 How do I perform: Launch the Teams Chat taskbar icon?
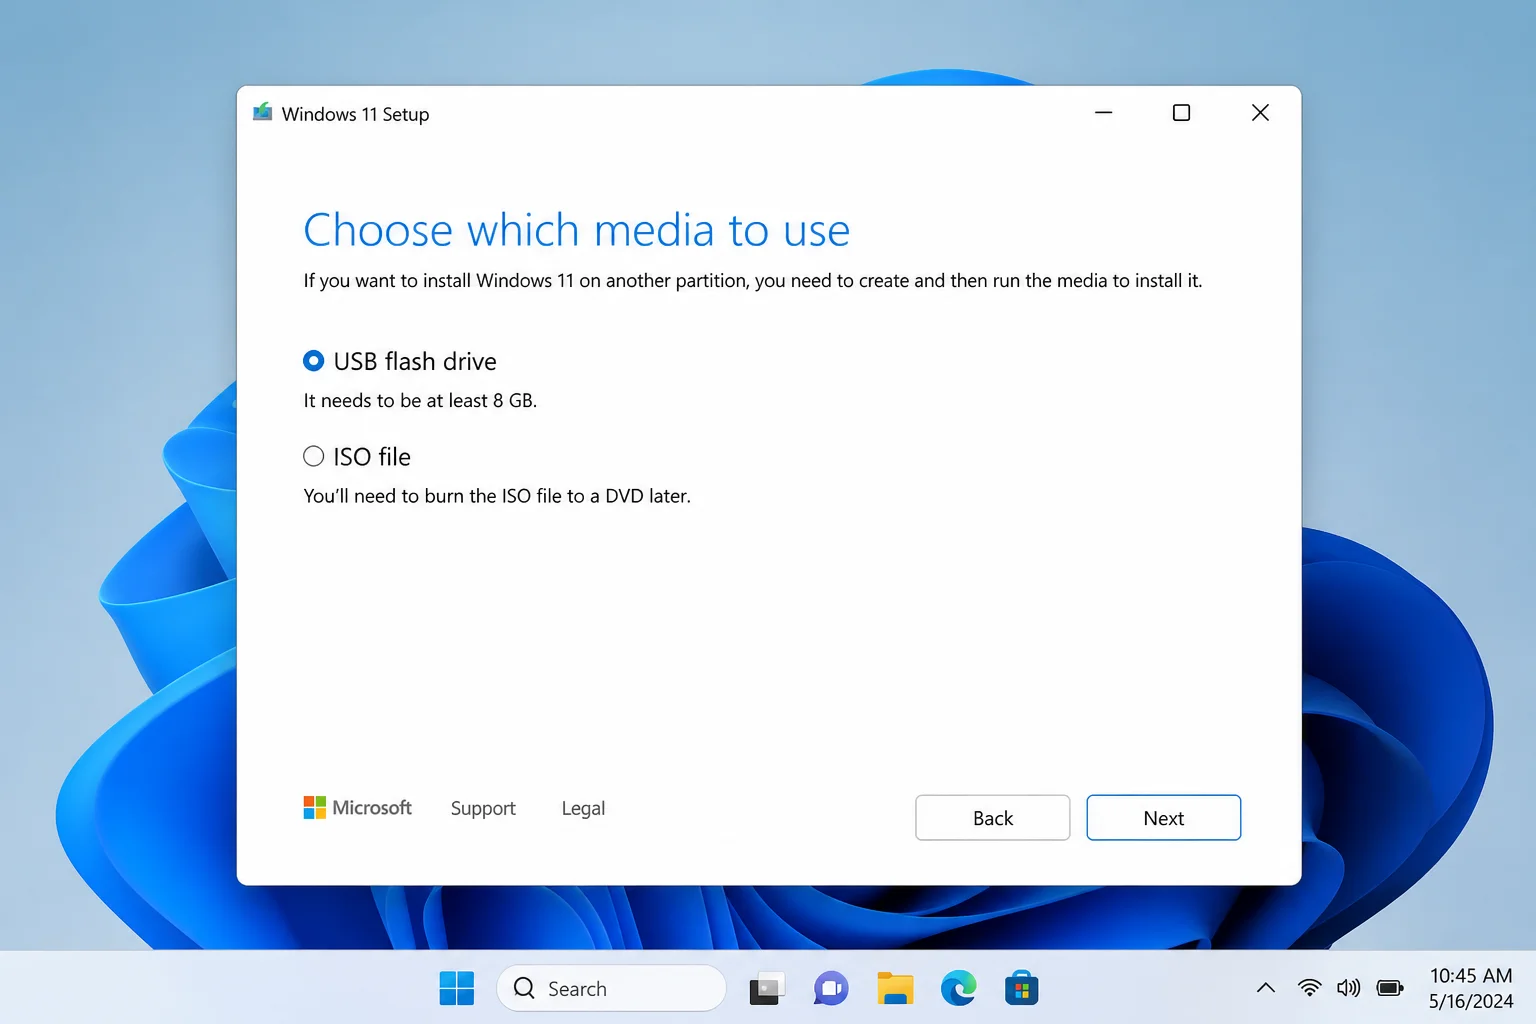831,989
